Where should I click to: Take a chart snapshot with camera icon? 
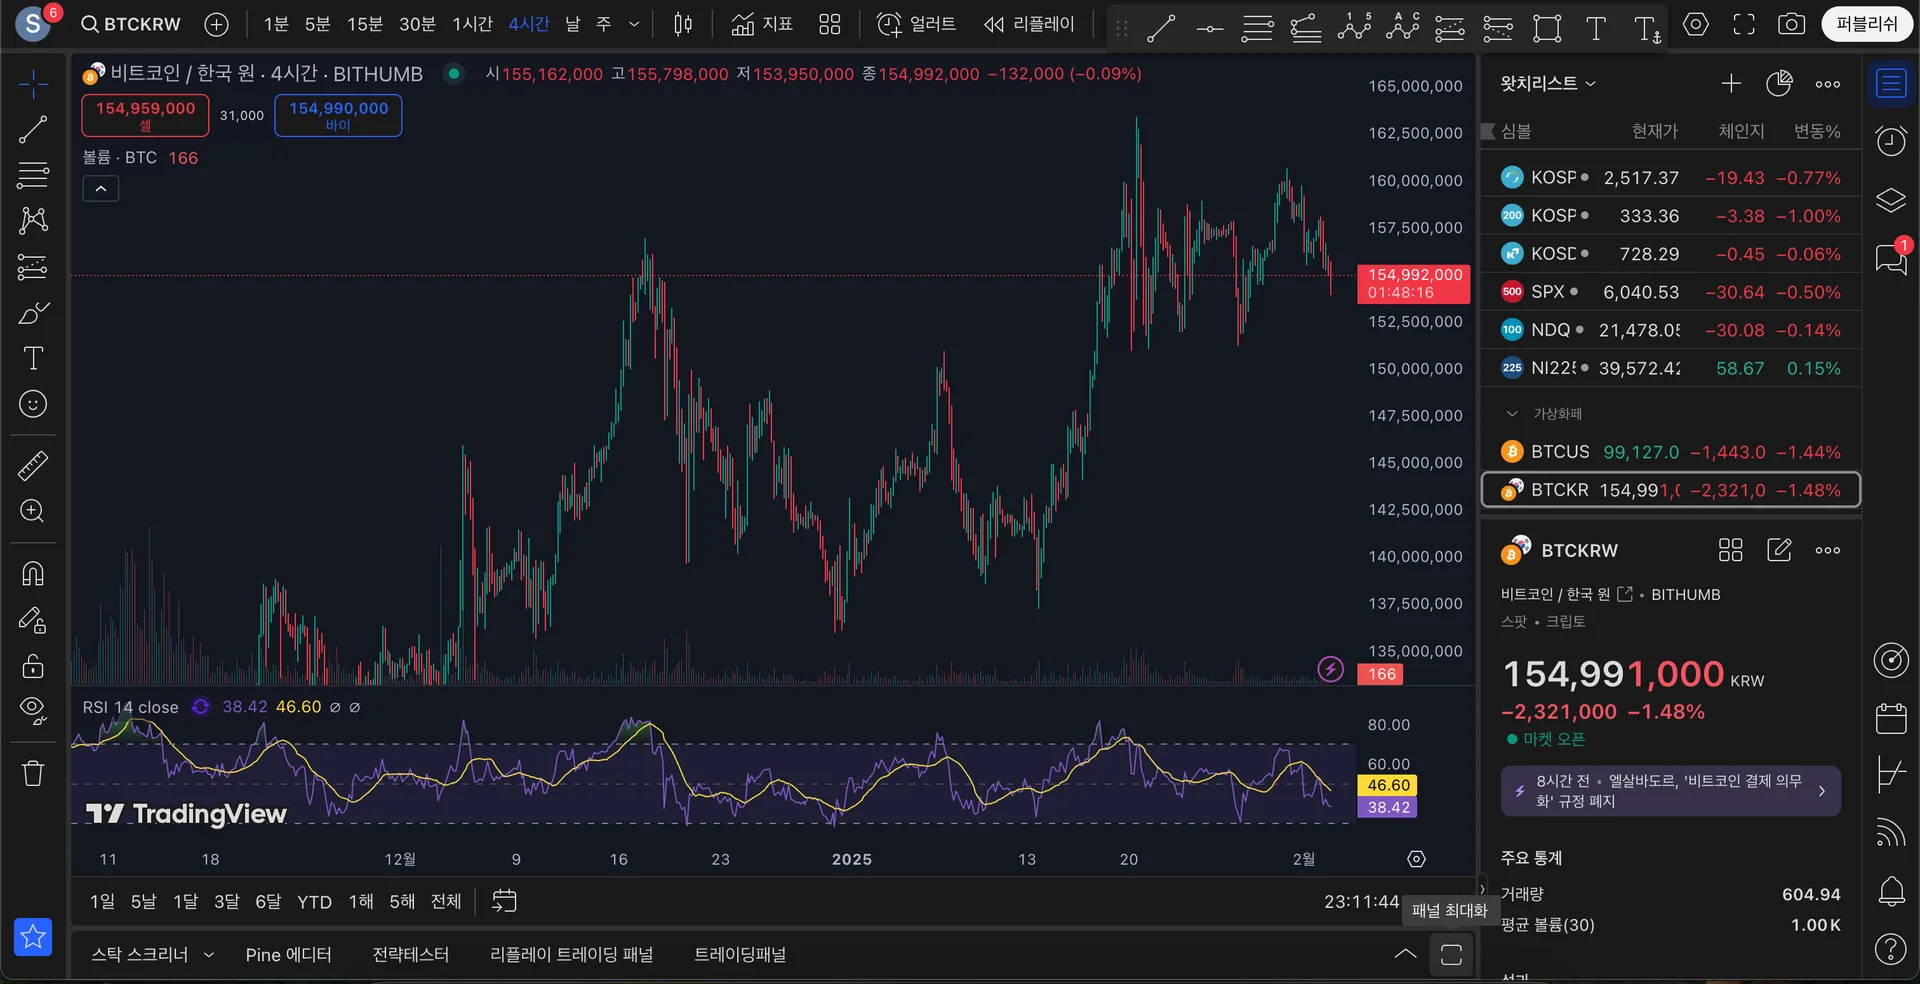1791,24
